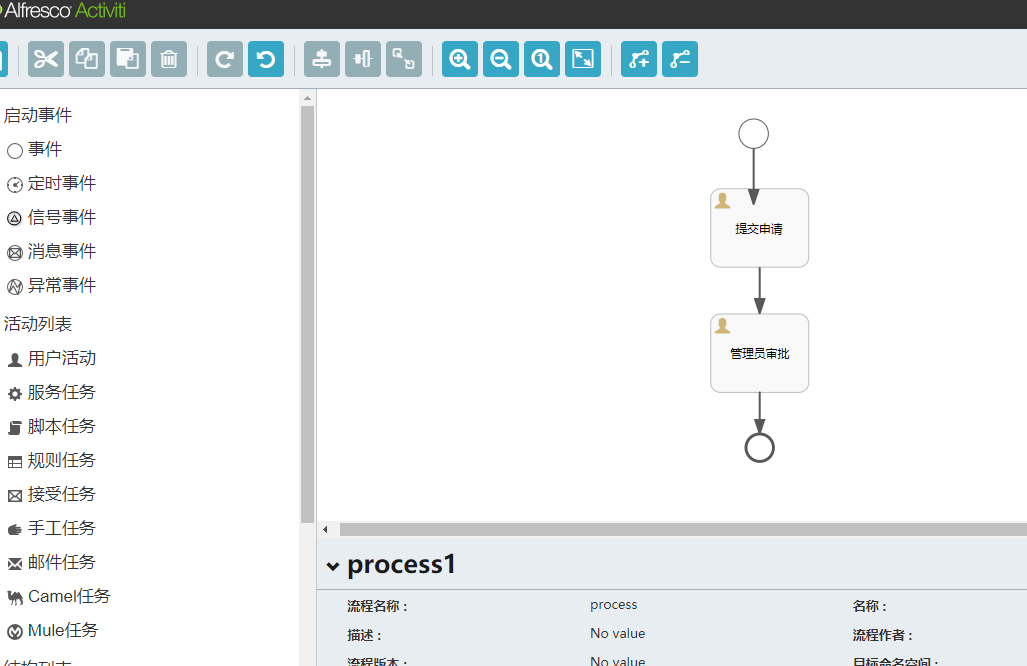Click the Same Size toolbar icon
Viewport: 1027px width, 666px height.
tap(404, 59)
